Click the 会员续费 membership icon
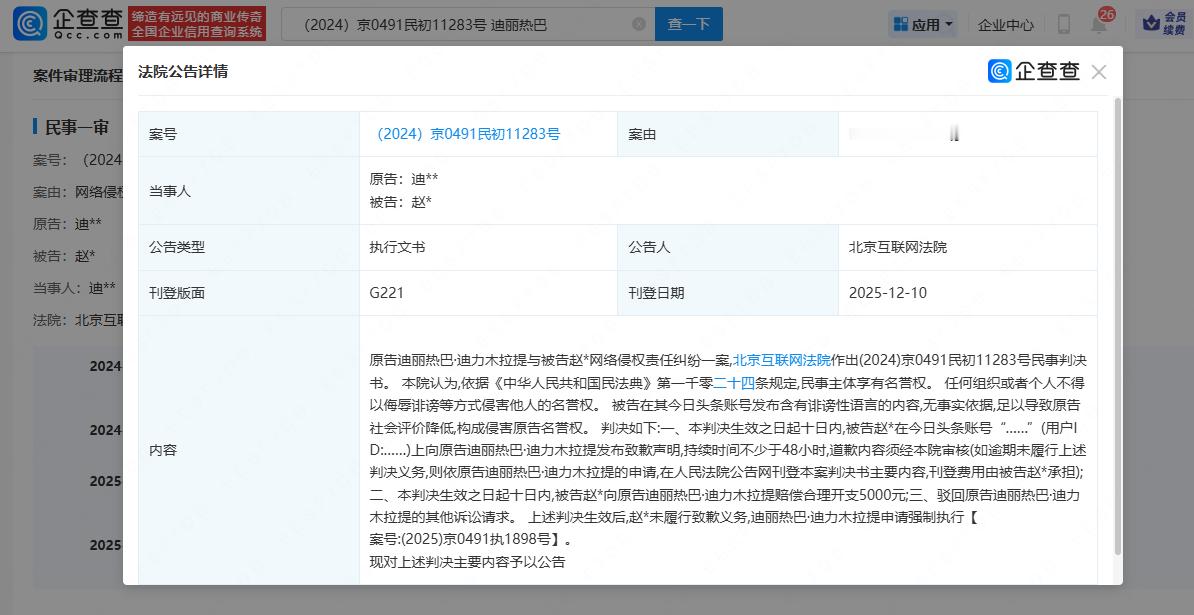This screenshot has width=1194, height=615. (1165, 24)
